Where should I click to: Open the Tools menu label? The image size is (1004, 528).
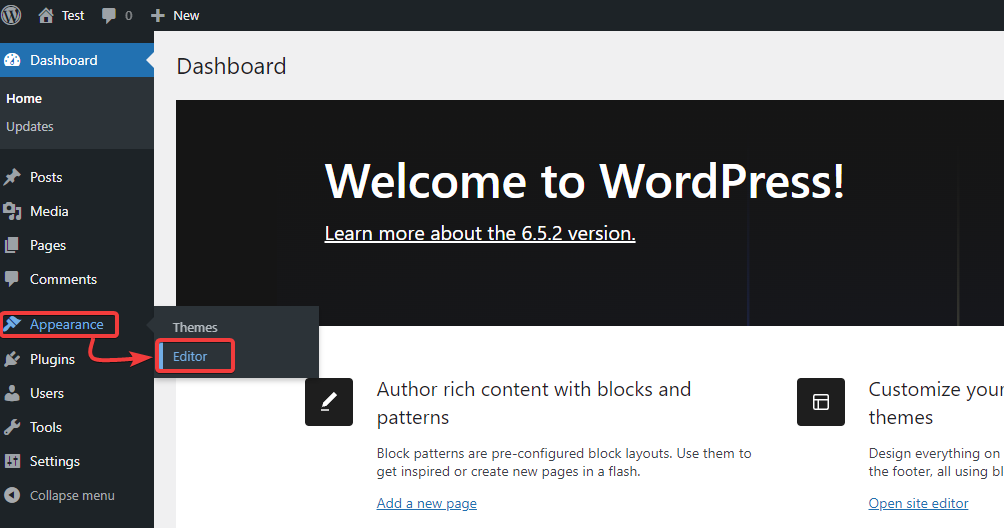[x=46, y=427]
